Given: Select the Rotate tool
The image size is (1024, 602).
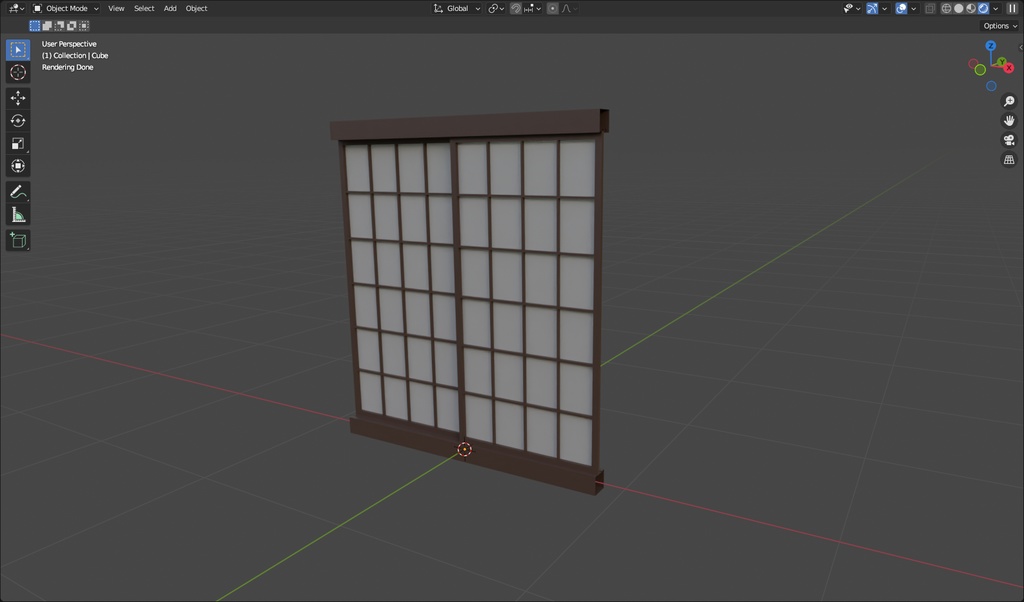Looking at the screenshot, I should point(18,121).
